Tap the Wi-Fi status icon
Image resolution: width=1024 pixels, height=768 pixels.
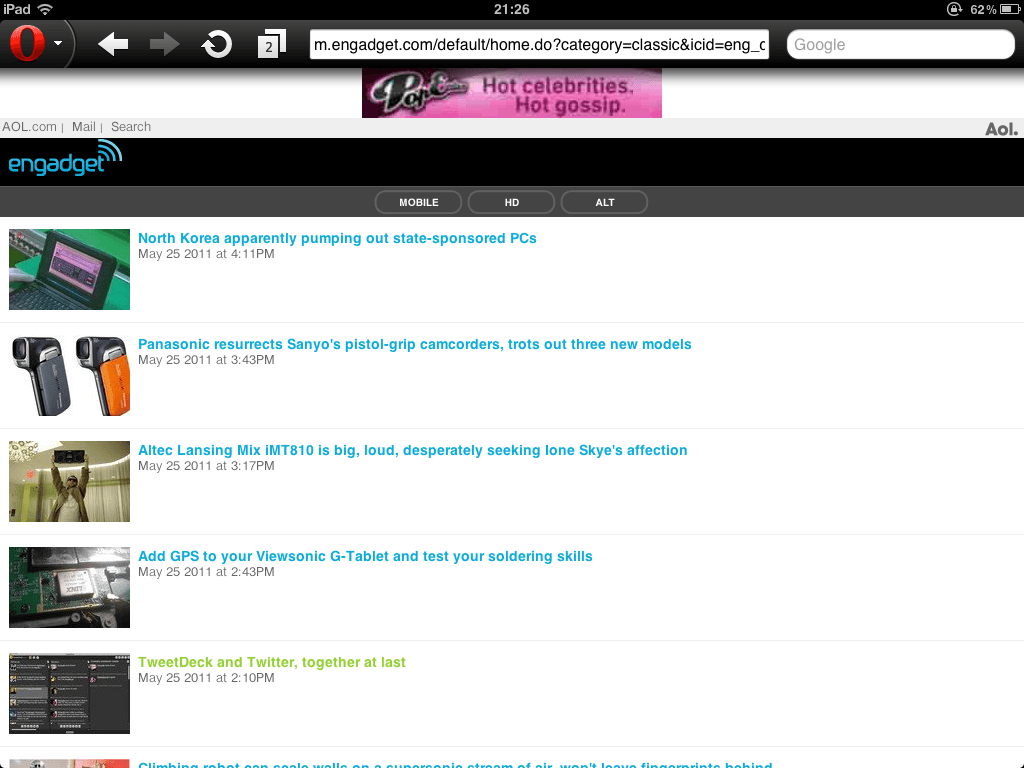45,9
